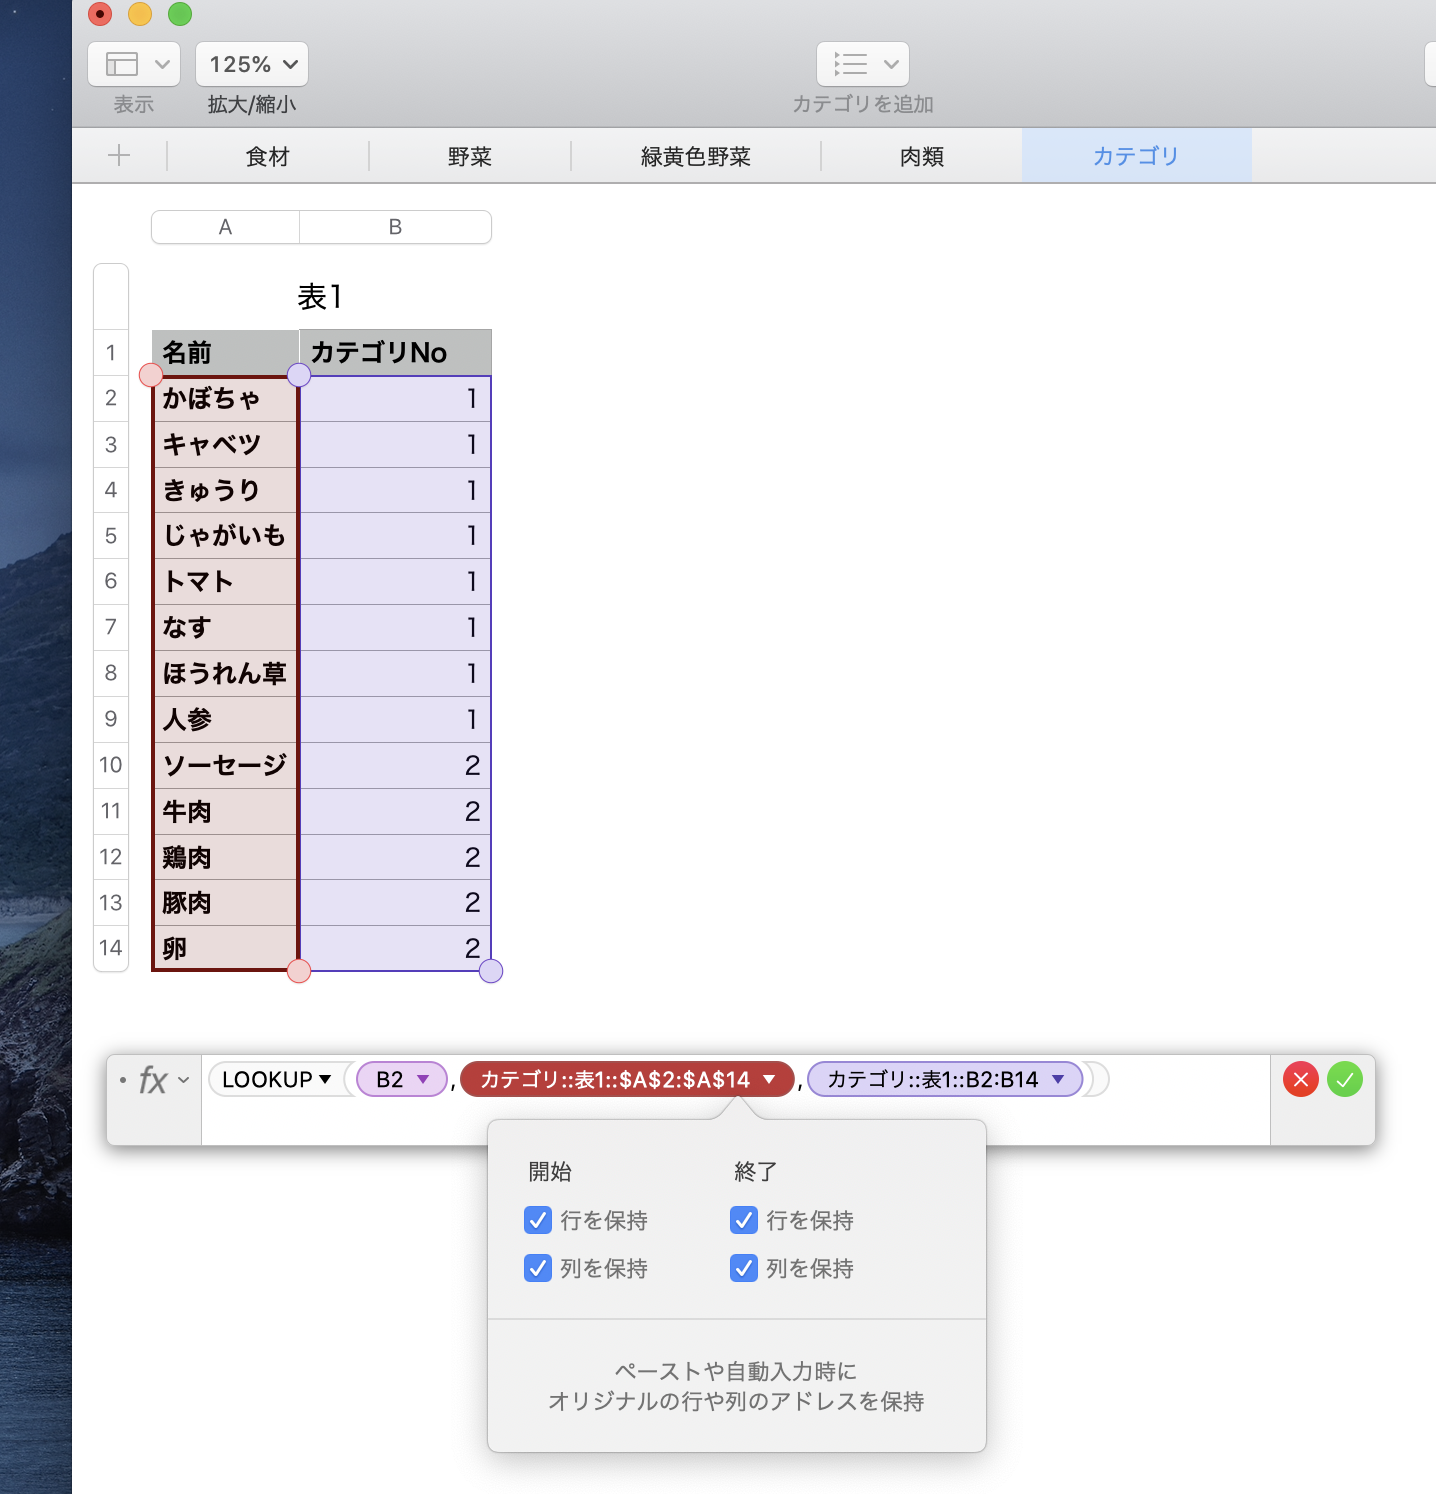The height and width of the screenshot is (1494, 1436).
Task: Add a new sheet with plus icon
Action: point(119,155)
